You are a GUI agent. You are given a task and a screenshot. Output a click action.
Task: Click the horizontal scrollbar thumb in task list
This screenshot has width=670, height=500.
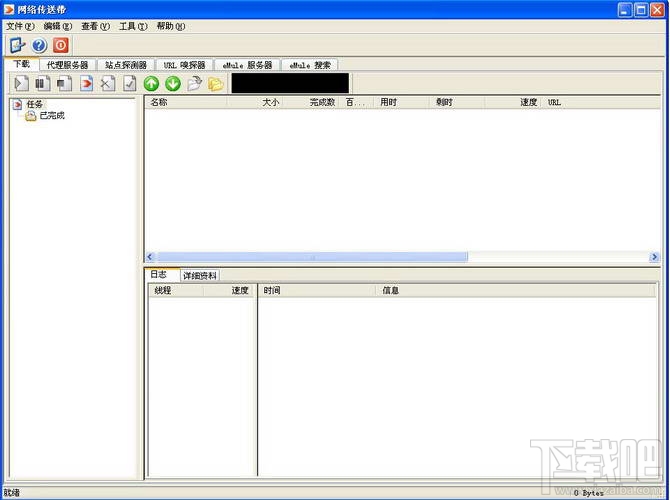312,257
